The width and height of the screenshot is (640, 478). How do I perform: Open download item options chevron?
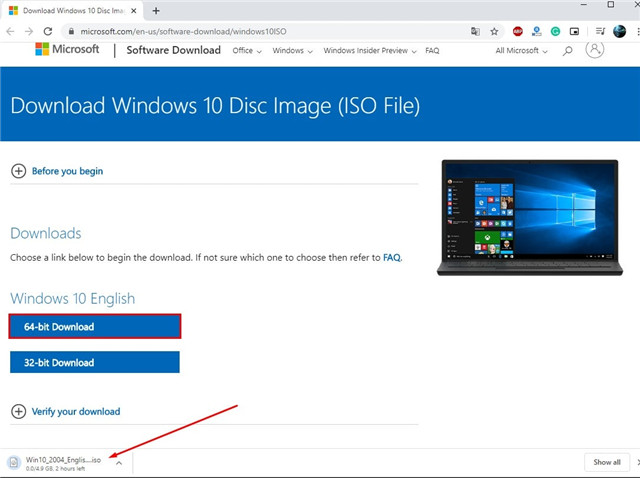(x=119, y=463)
